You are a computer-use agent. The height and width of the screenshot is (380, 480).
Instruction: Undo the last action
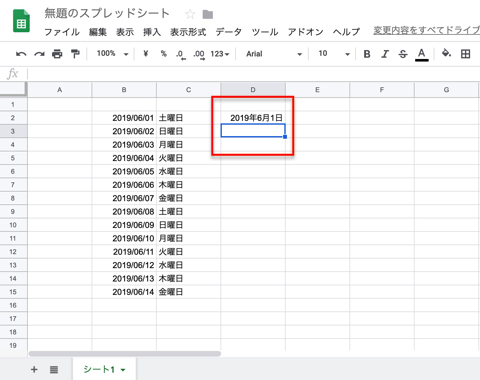tap(21, 54)
